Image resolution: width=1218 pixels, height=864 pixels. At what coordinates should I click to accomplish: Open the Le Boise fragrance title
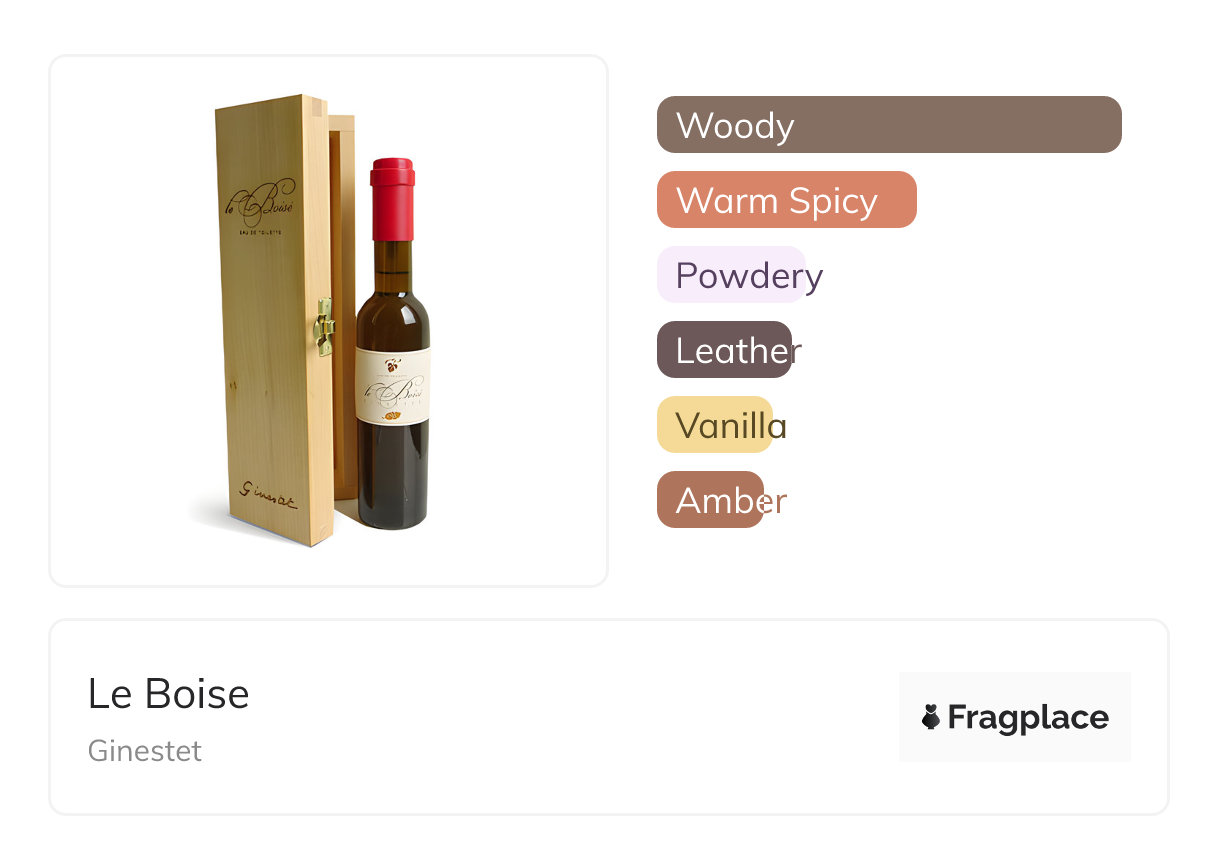(168, 694)
